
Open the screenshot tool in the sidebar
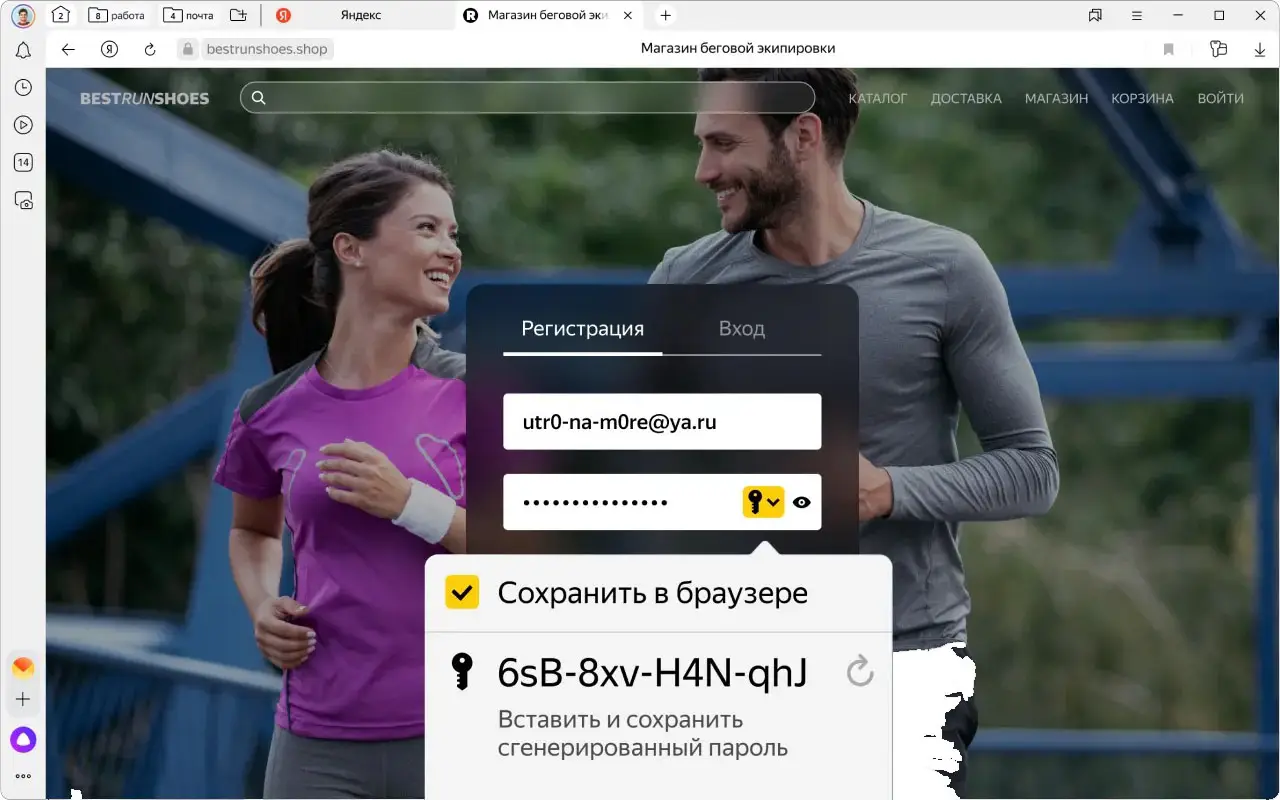23,200
